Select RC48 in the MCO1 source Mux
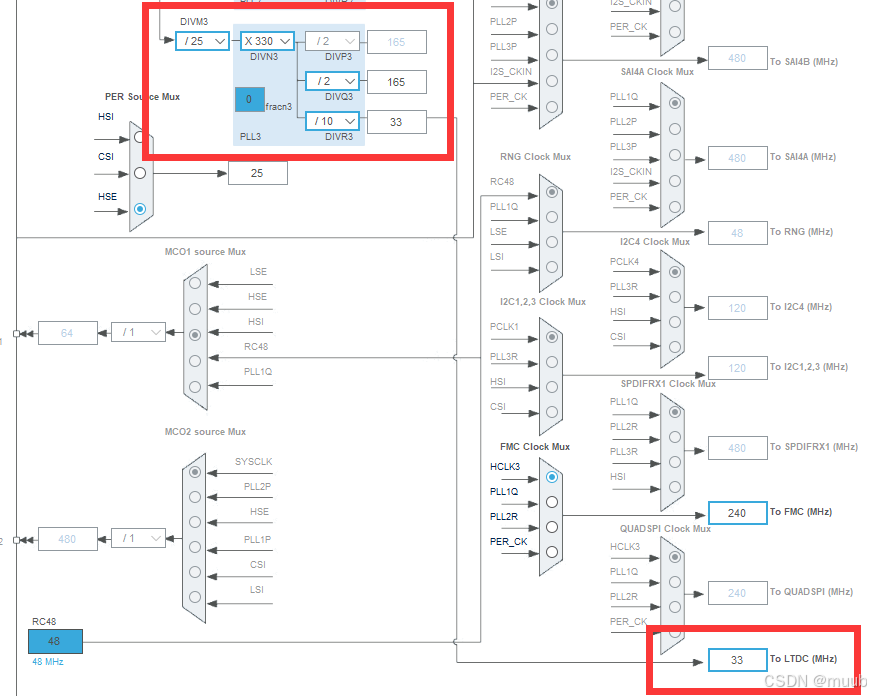Screen dimensions: 871x696 pos(194,358)
